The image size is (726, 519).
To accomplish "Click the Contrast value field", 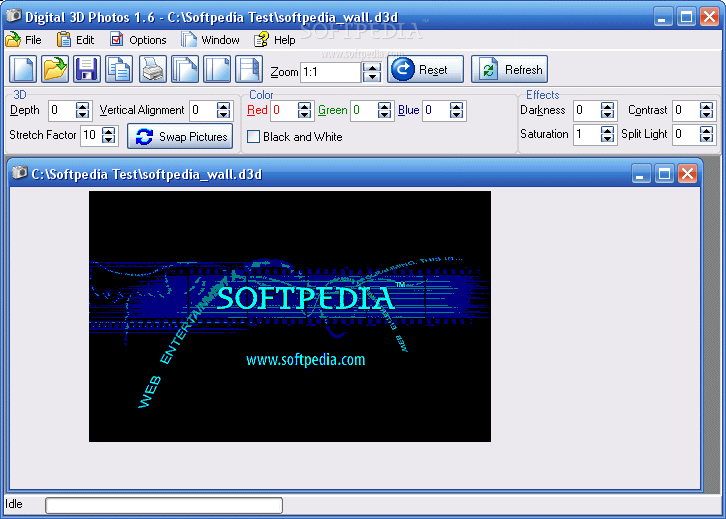I will pyautogui.click(x=686, y=110).
